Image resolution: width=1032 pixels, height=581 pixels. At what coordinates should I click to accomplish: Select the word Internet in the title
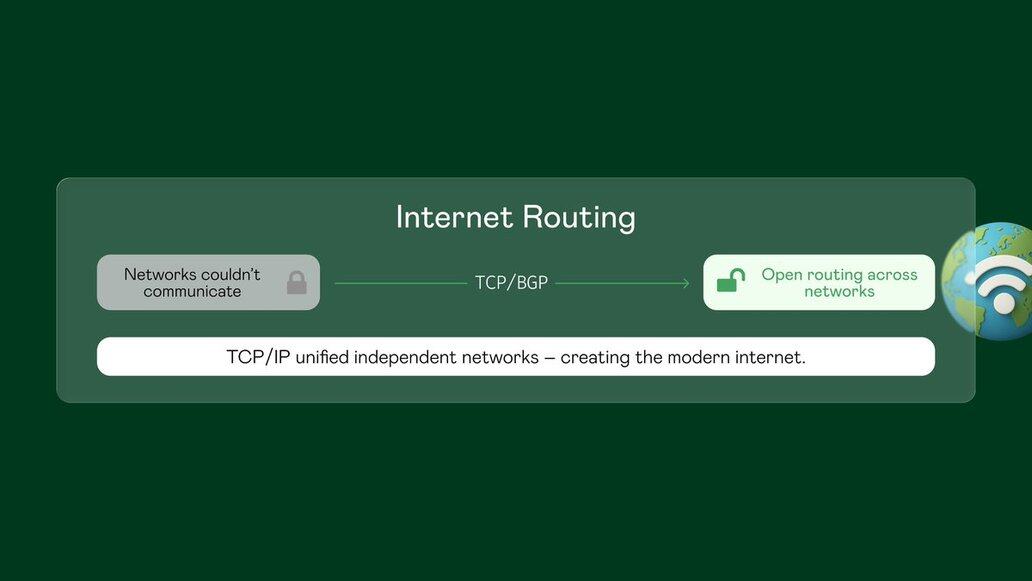pos(454,217)
